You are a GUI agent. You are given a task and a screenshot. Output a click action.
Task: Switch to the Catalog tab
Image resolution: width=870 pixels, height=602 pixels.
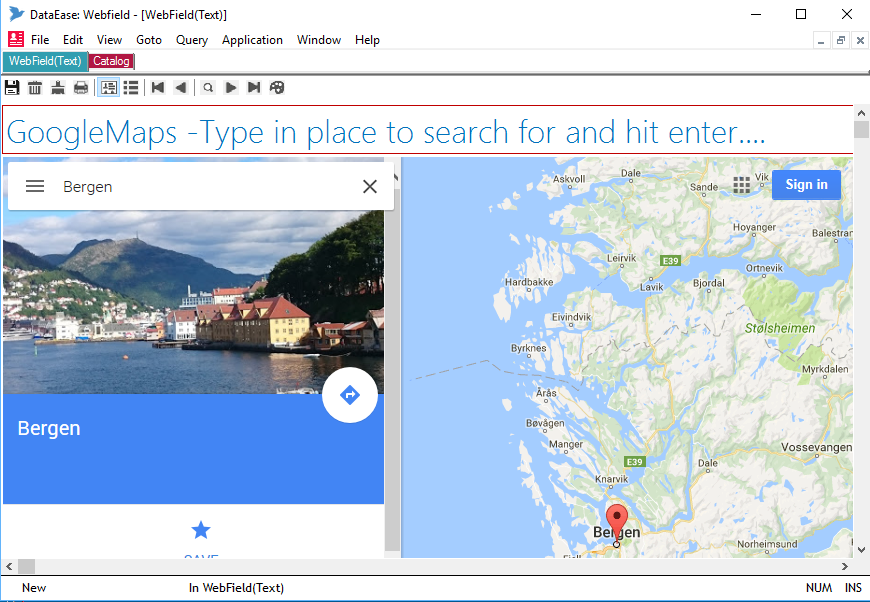(x=111, y=61)
